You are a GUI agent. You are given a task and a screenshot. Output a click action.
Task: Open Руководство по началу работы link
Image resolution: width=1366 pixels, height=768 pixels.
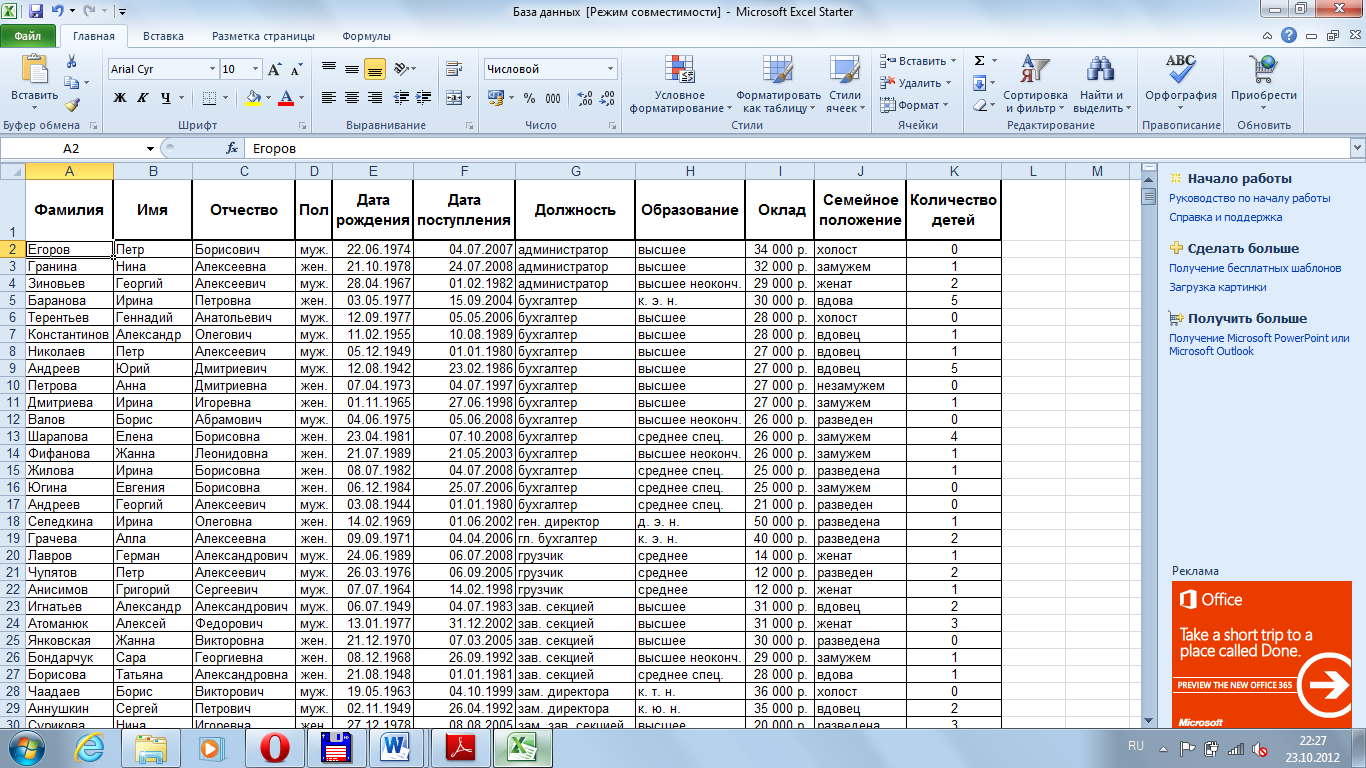(x=1249, y=198)
